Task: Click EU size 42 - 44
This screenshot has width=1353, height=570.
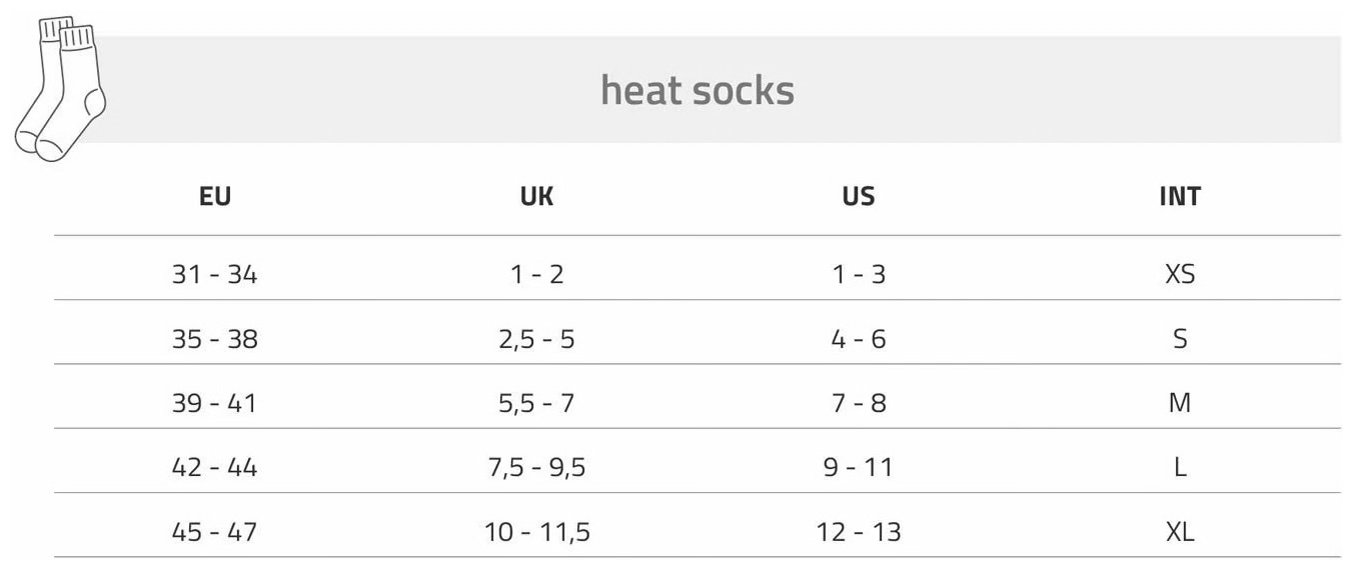Action: (x=215, y=467)
